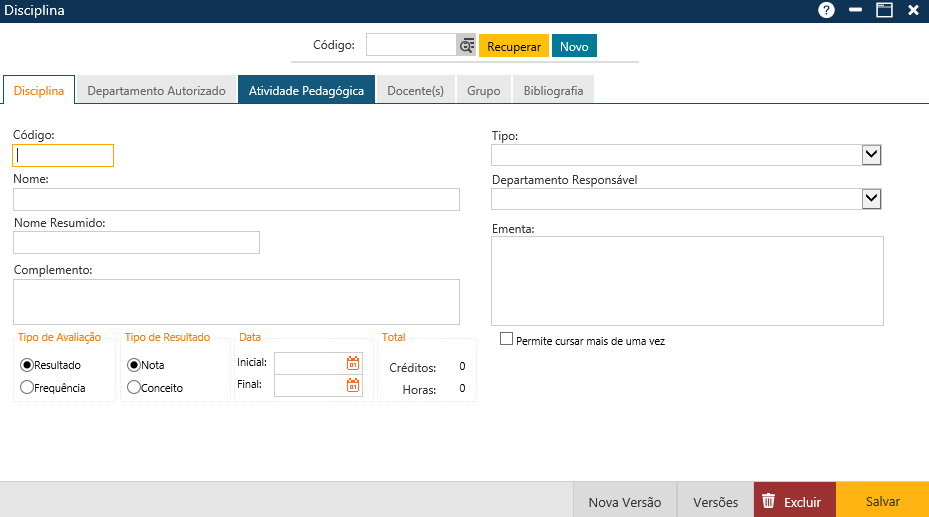Choose the Conceito result type
The height and width of the screenshot is (517, 929).
coord(134,388)
